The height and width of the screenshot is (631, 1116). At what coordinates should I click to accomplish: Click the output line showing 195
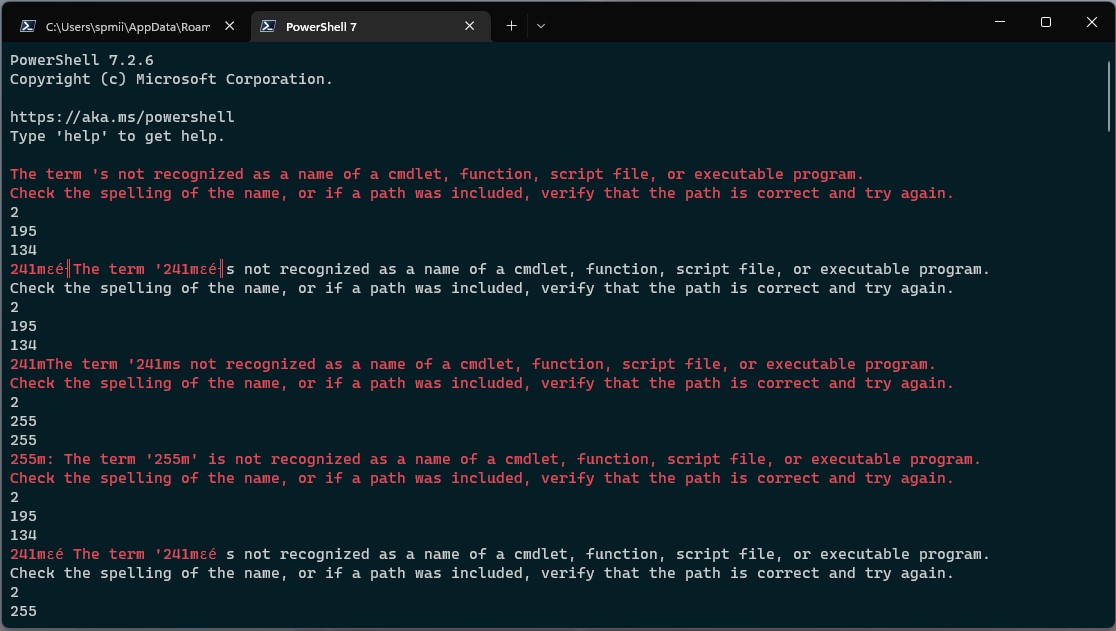click(21, 230)
